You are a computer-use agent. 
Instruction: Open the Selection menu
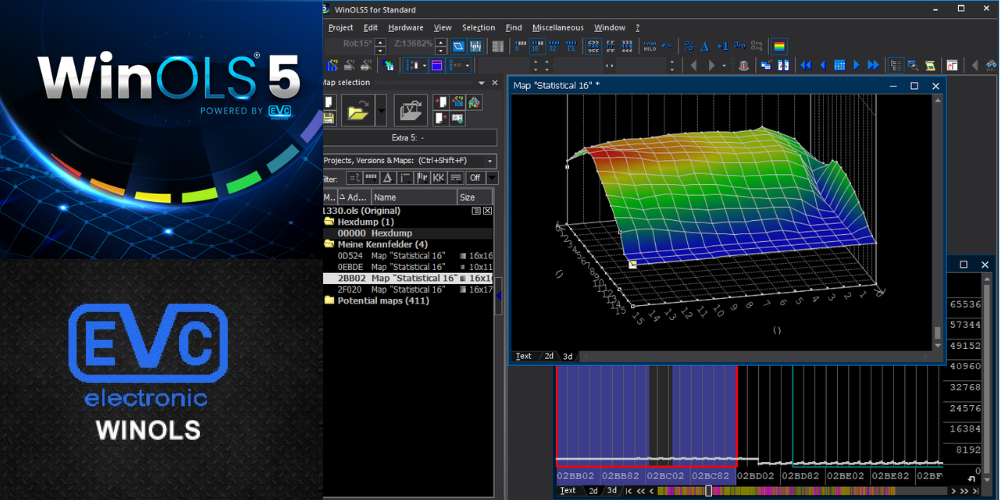pyautogui.click(x=478, y=27)
